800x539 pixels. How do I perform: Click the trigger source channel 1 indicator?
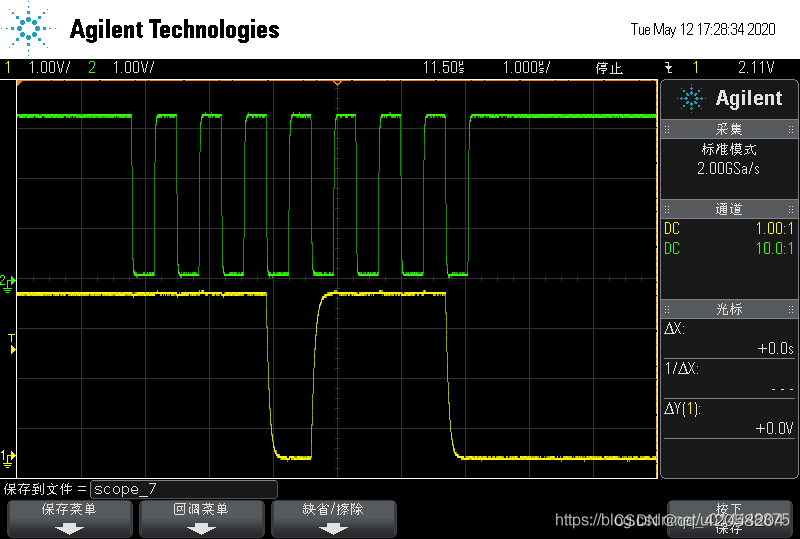coord(695,67)
